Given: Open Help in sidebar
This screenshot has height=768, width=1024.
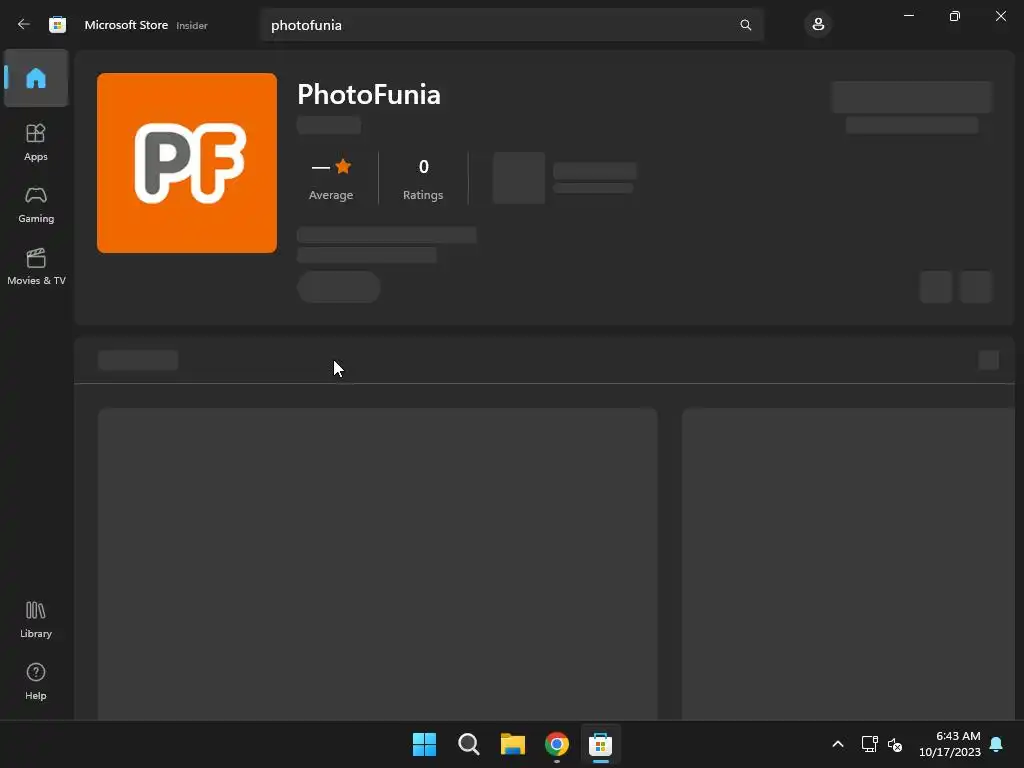Looking at the screenshot, I should click(36, 681).
